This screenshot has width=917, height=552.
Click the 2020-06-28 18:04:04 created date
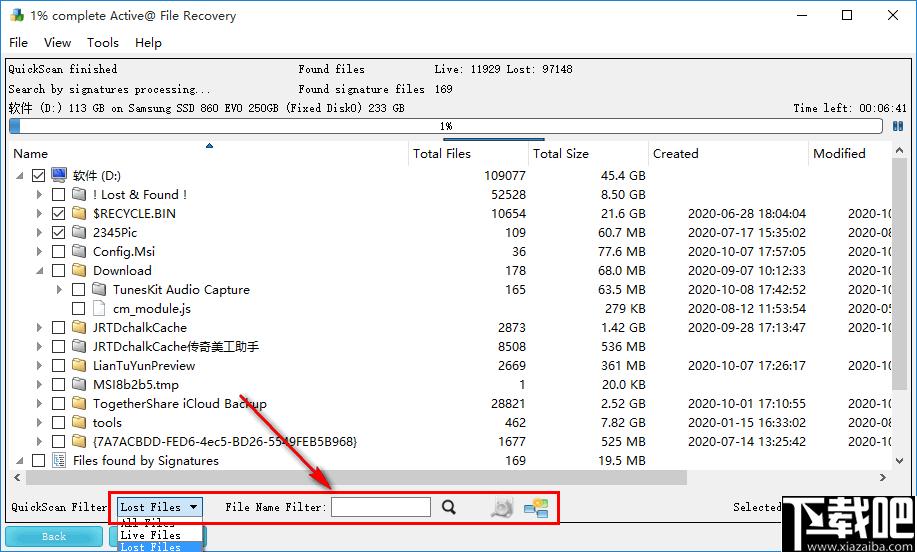coord(747,213)
